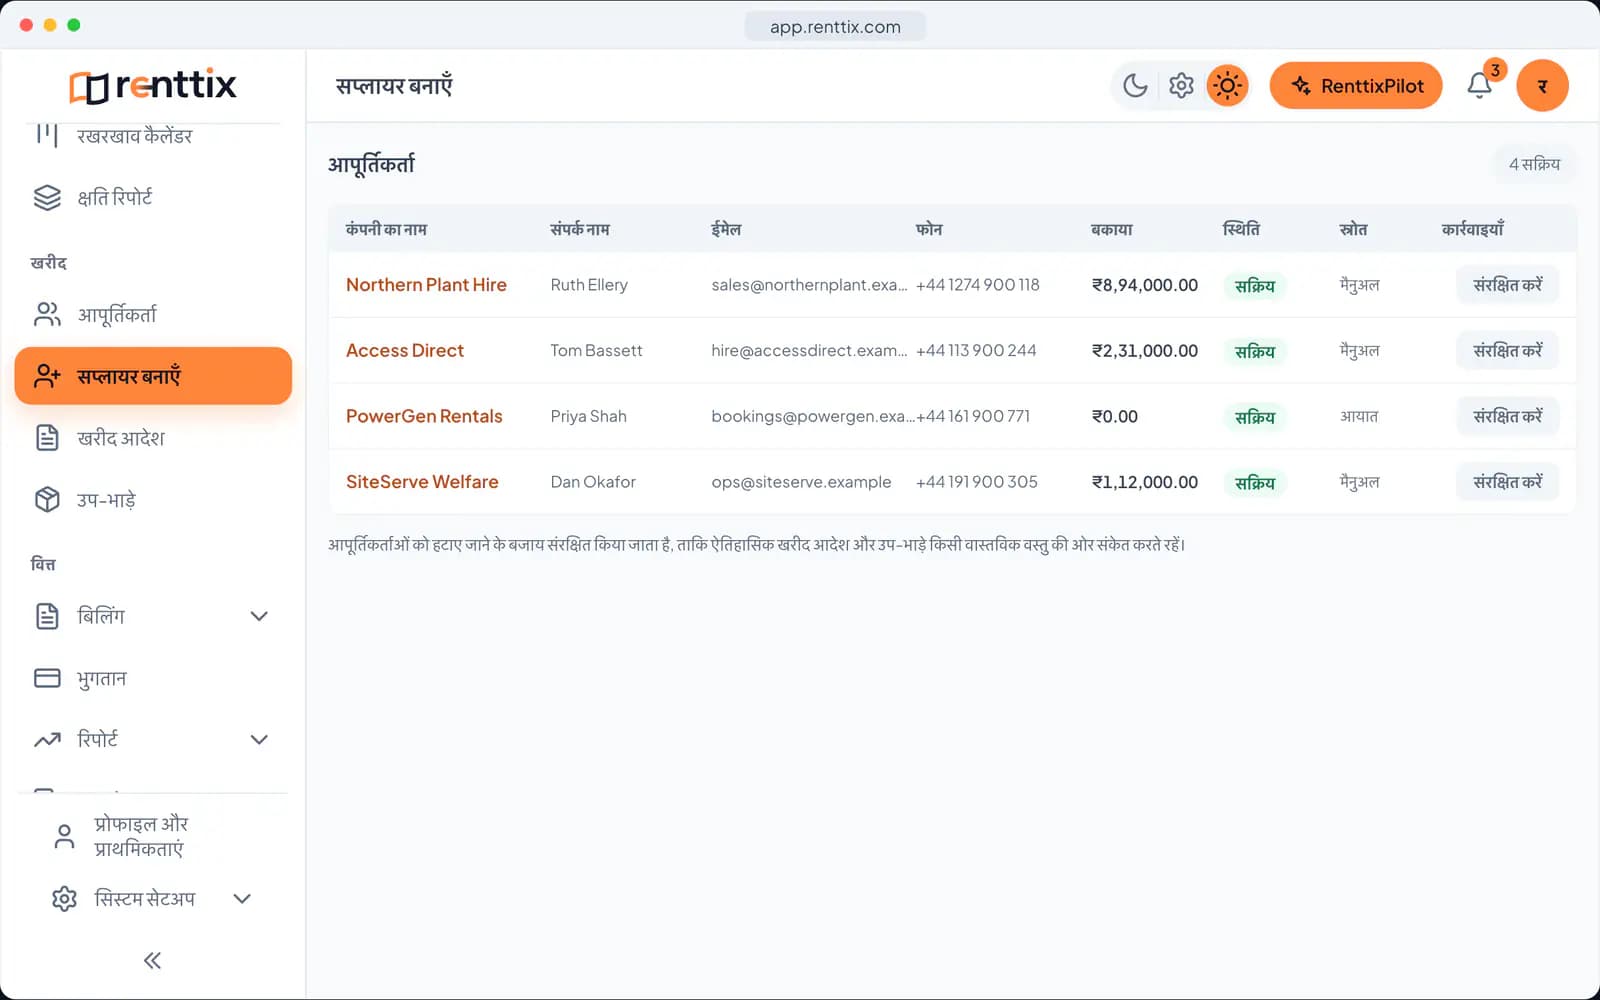The width and height of the screenshot is (1600, 1000).
Task: Click आयात source for PowerGen Rentals
Action: pyautogui.click(x=1359, y=416)
